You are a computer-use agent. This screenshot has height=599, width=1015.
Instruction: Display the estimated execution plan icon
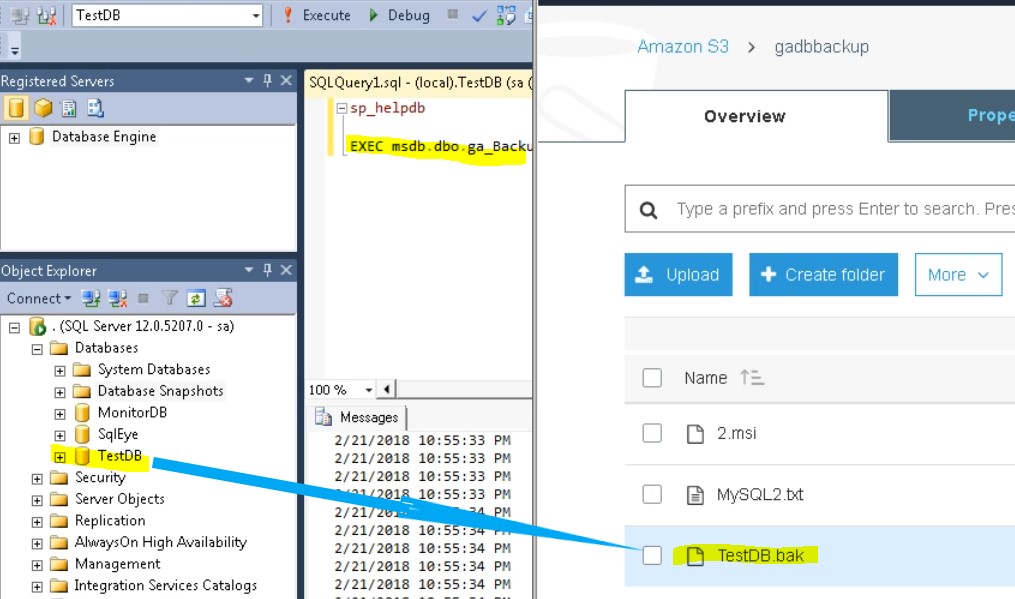click(506, 15)
